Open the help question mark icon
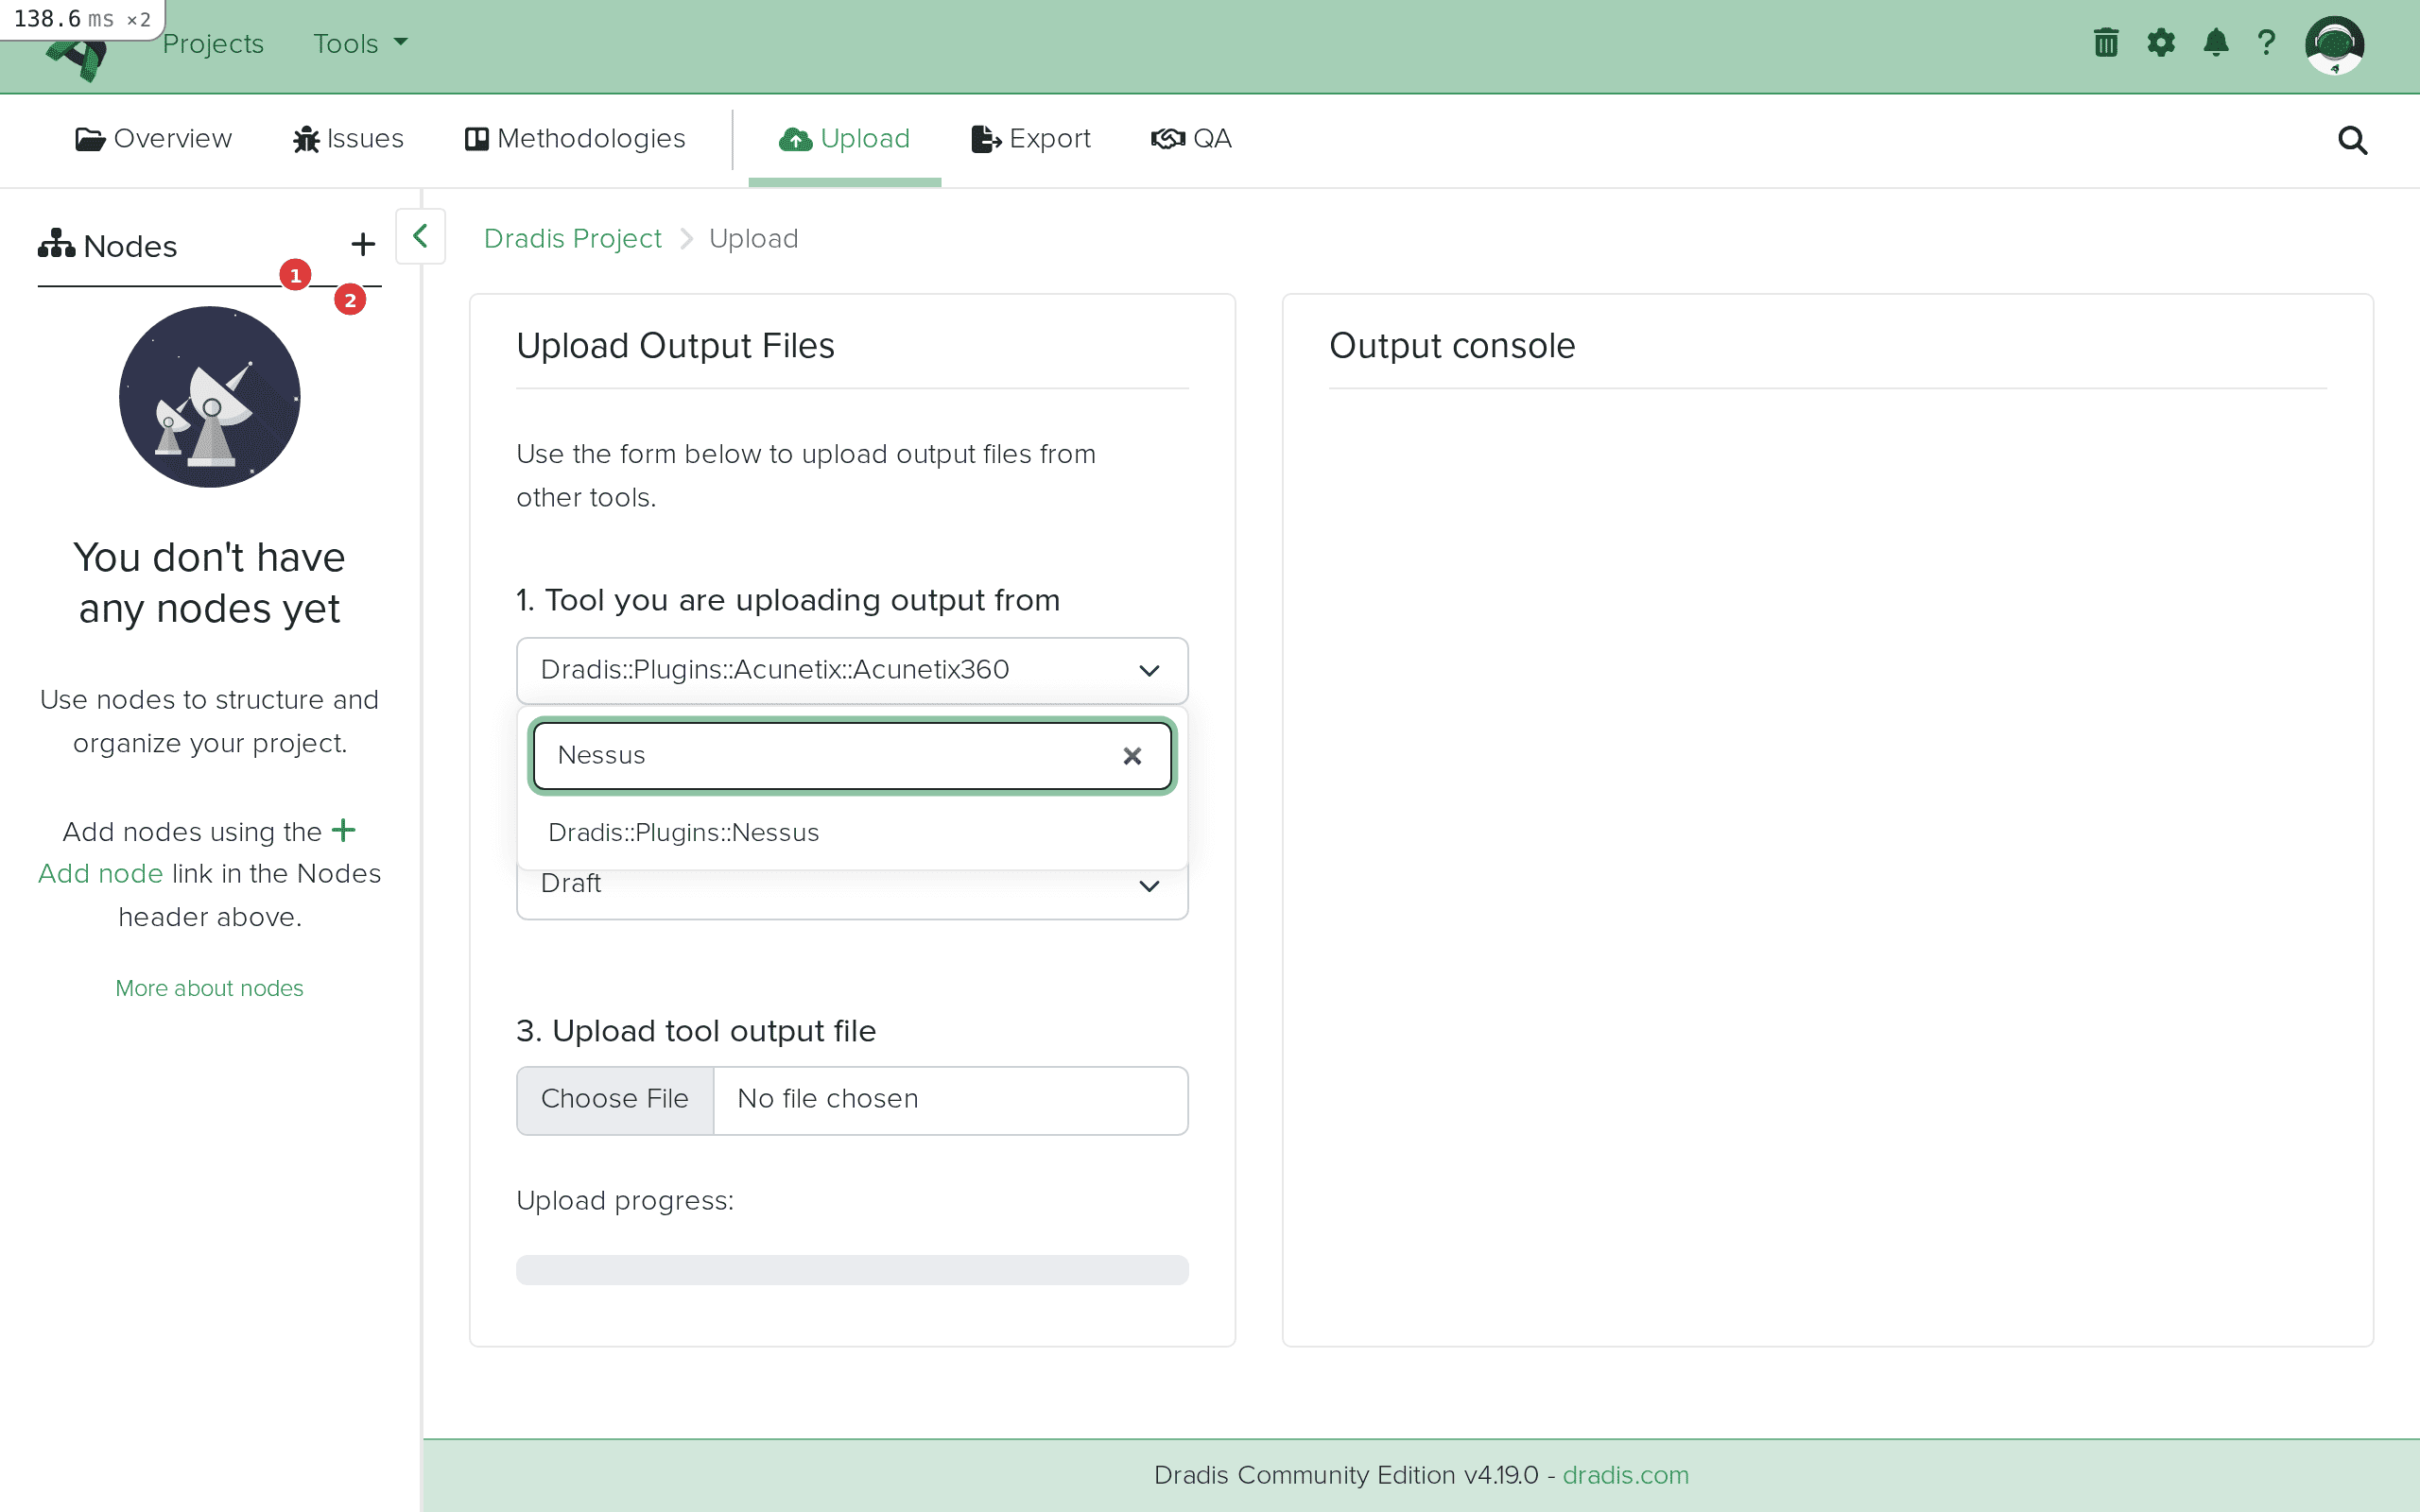 2266,43
